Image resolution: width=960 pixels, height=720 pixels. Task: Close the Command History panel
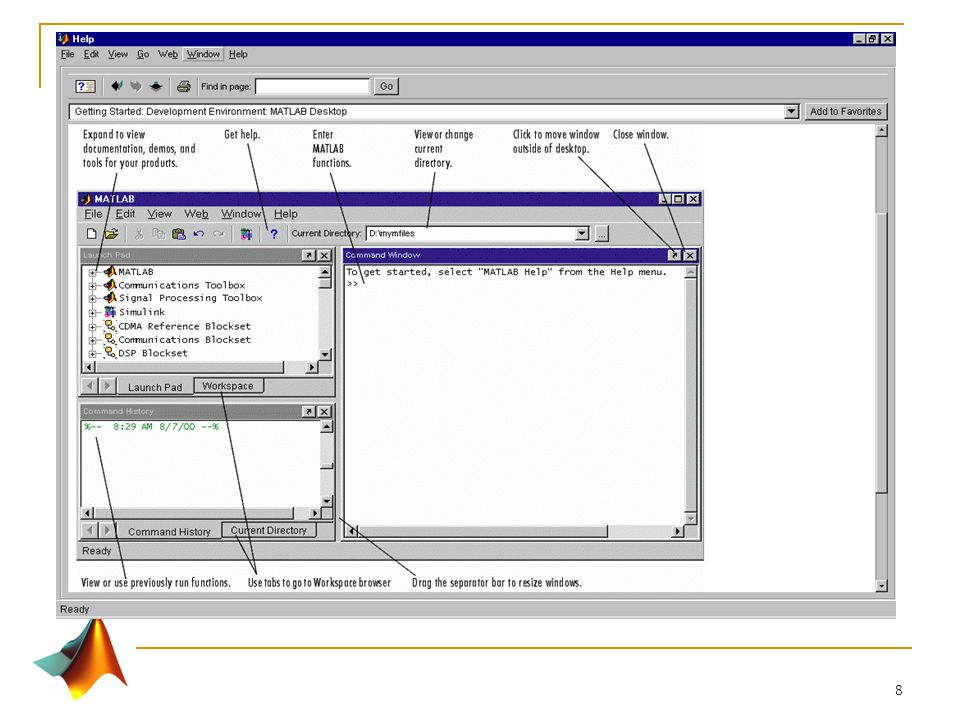pos(324,412)
